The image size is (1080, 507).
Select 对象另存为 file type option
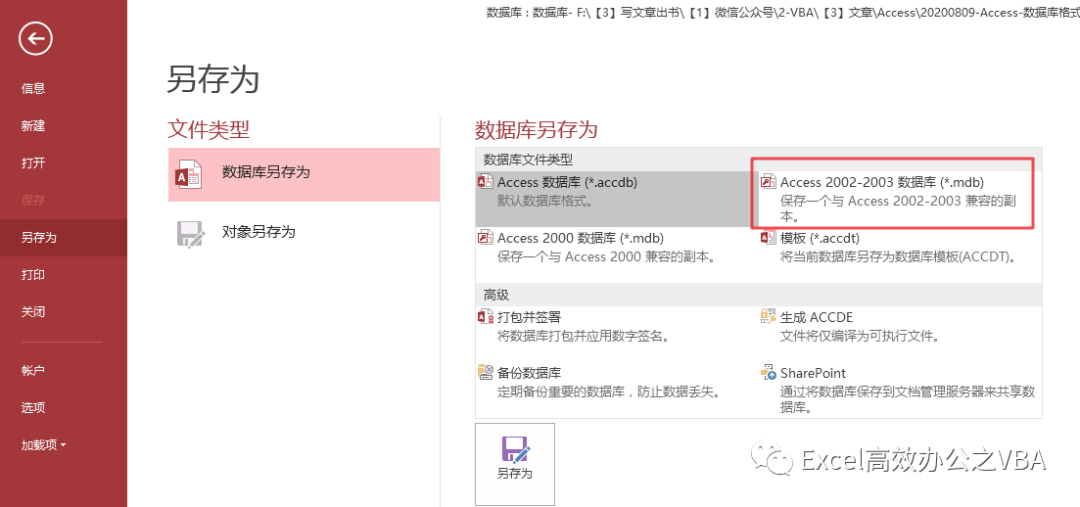[x=304, y=233]
